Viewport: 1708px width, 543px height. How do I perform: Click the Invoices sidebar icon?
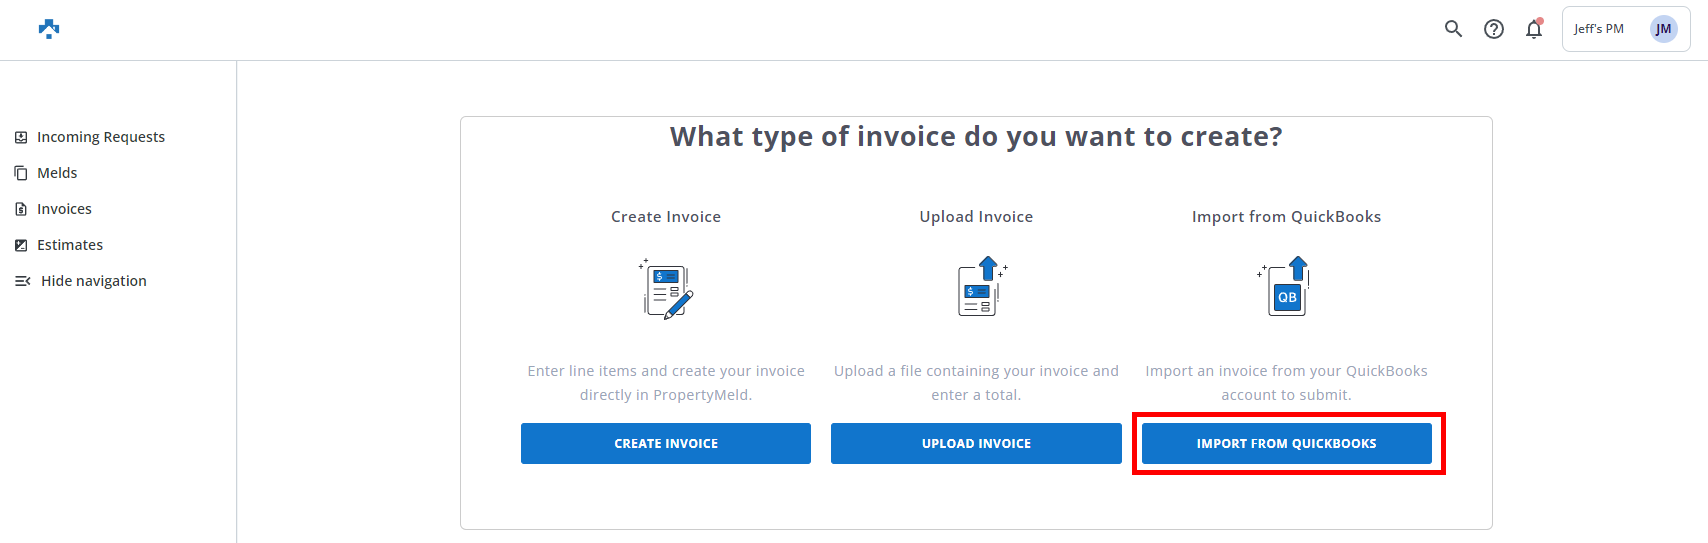21,209
